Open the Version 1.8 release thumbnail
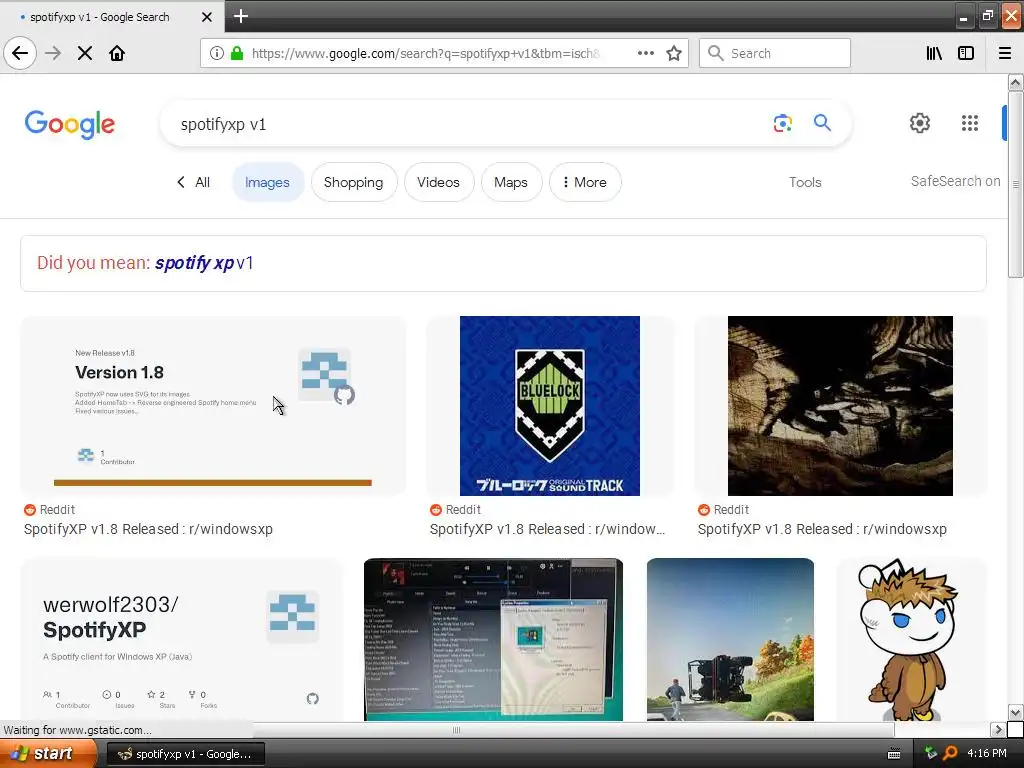This screenshot has height=768, width=1024. pos(213,406)
